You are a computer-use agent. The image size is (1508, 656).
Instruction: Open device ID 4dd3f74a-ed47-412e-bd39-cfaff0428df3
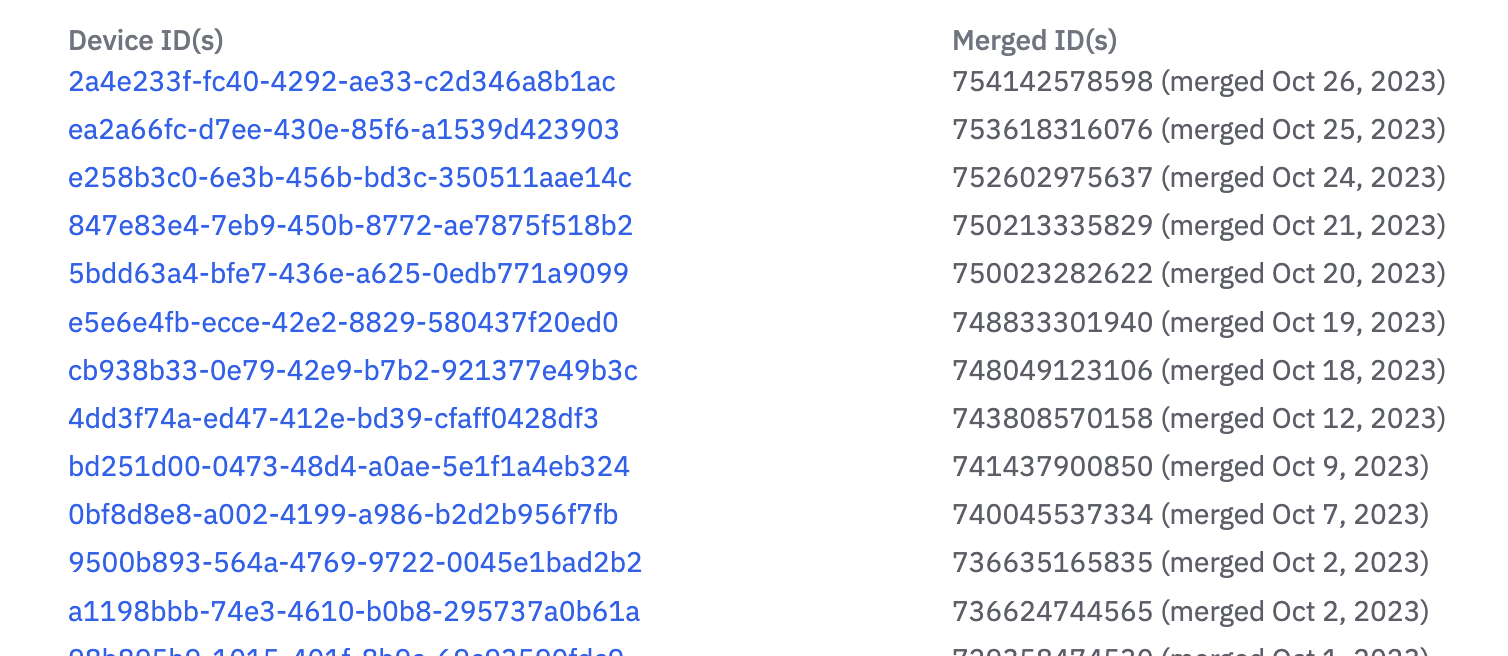334,419
